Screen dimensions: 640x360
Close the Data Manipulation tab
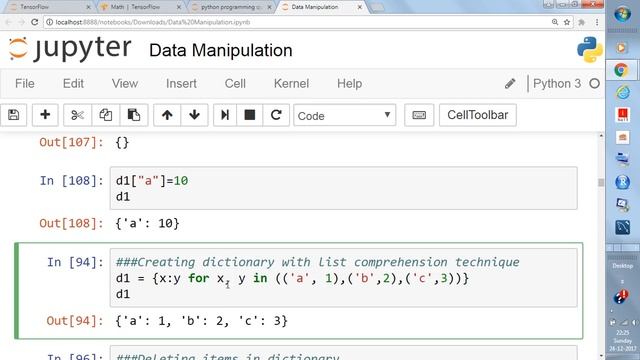point(360,7)
